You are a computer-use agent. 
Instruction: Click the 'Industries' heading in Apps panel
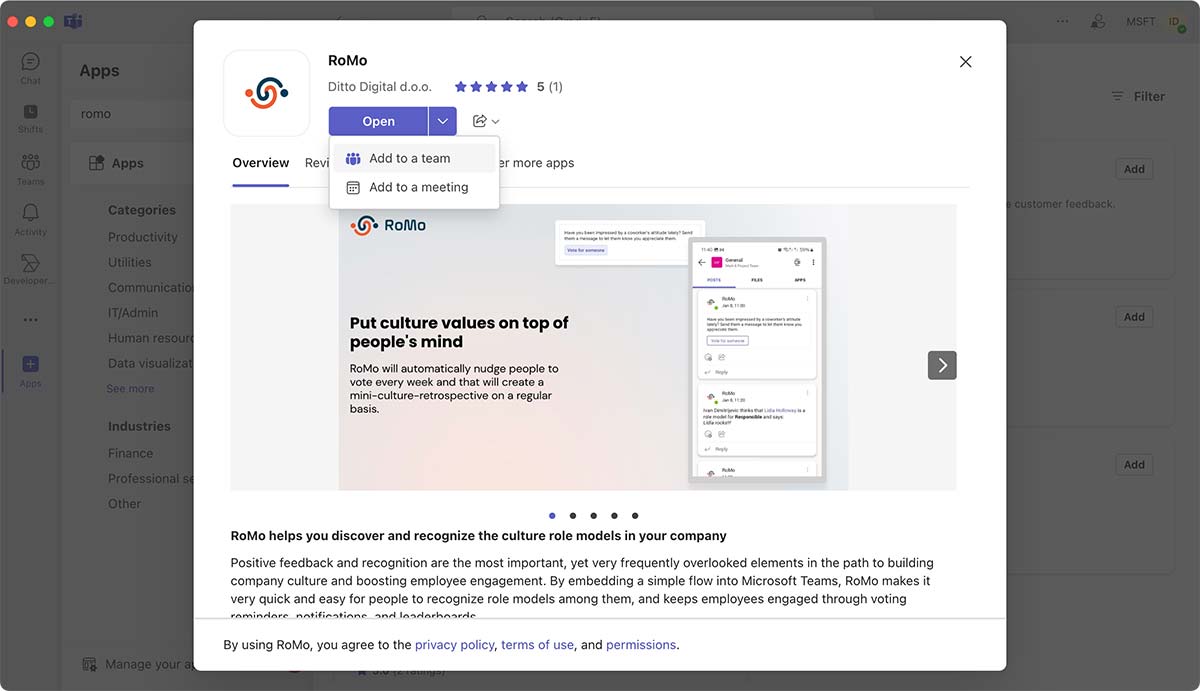click(x=139, y=426)
